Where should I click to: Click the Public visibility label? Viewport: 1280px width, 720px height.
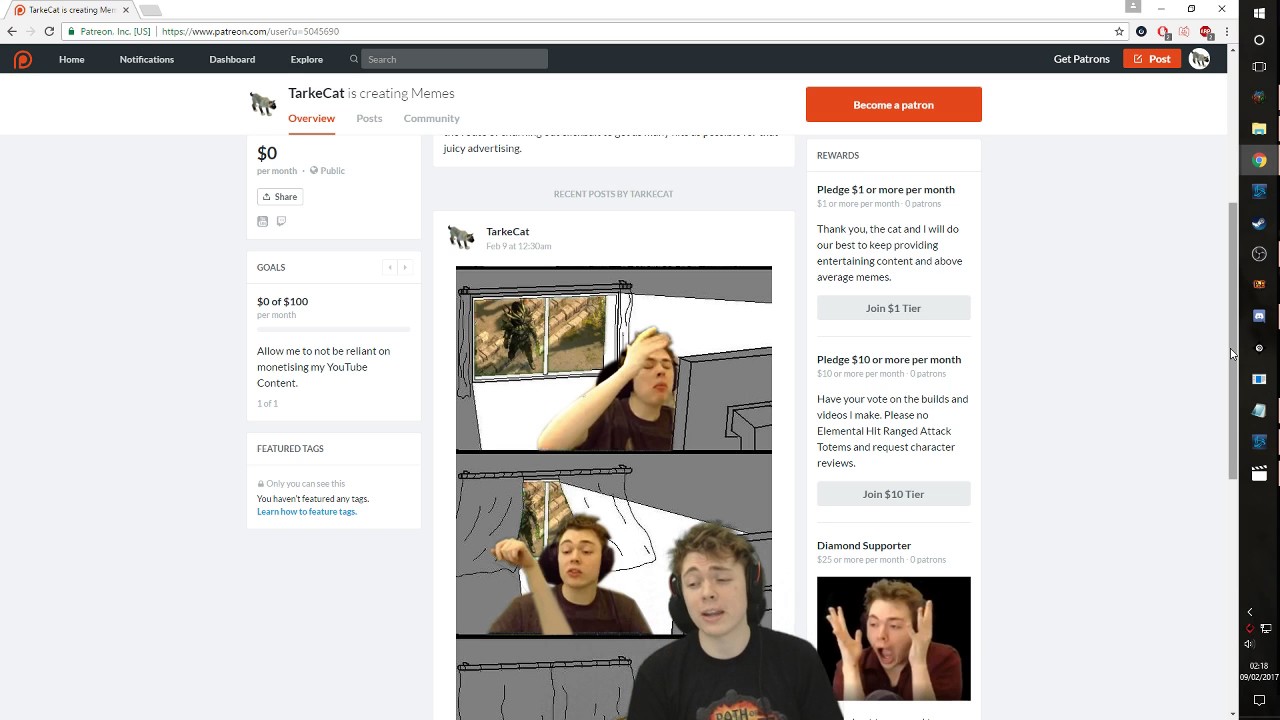tap(327, 171)
